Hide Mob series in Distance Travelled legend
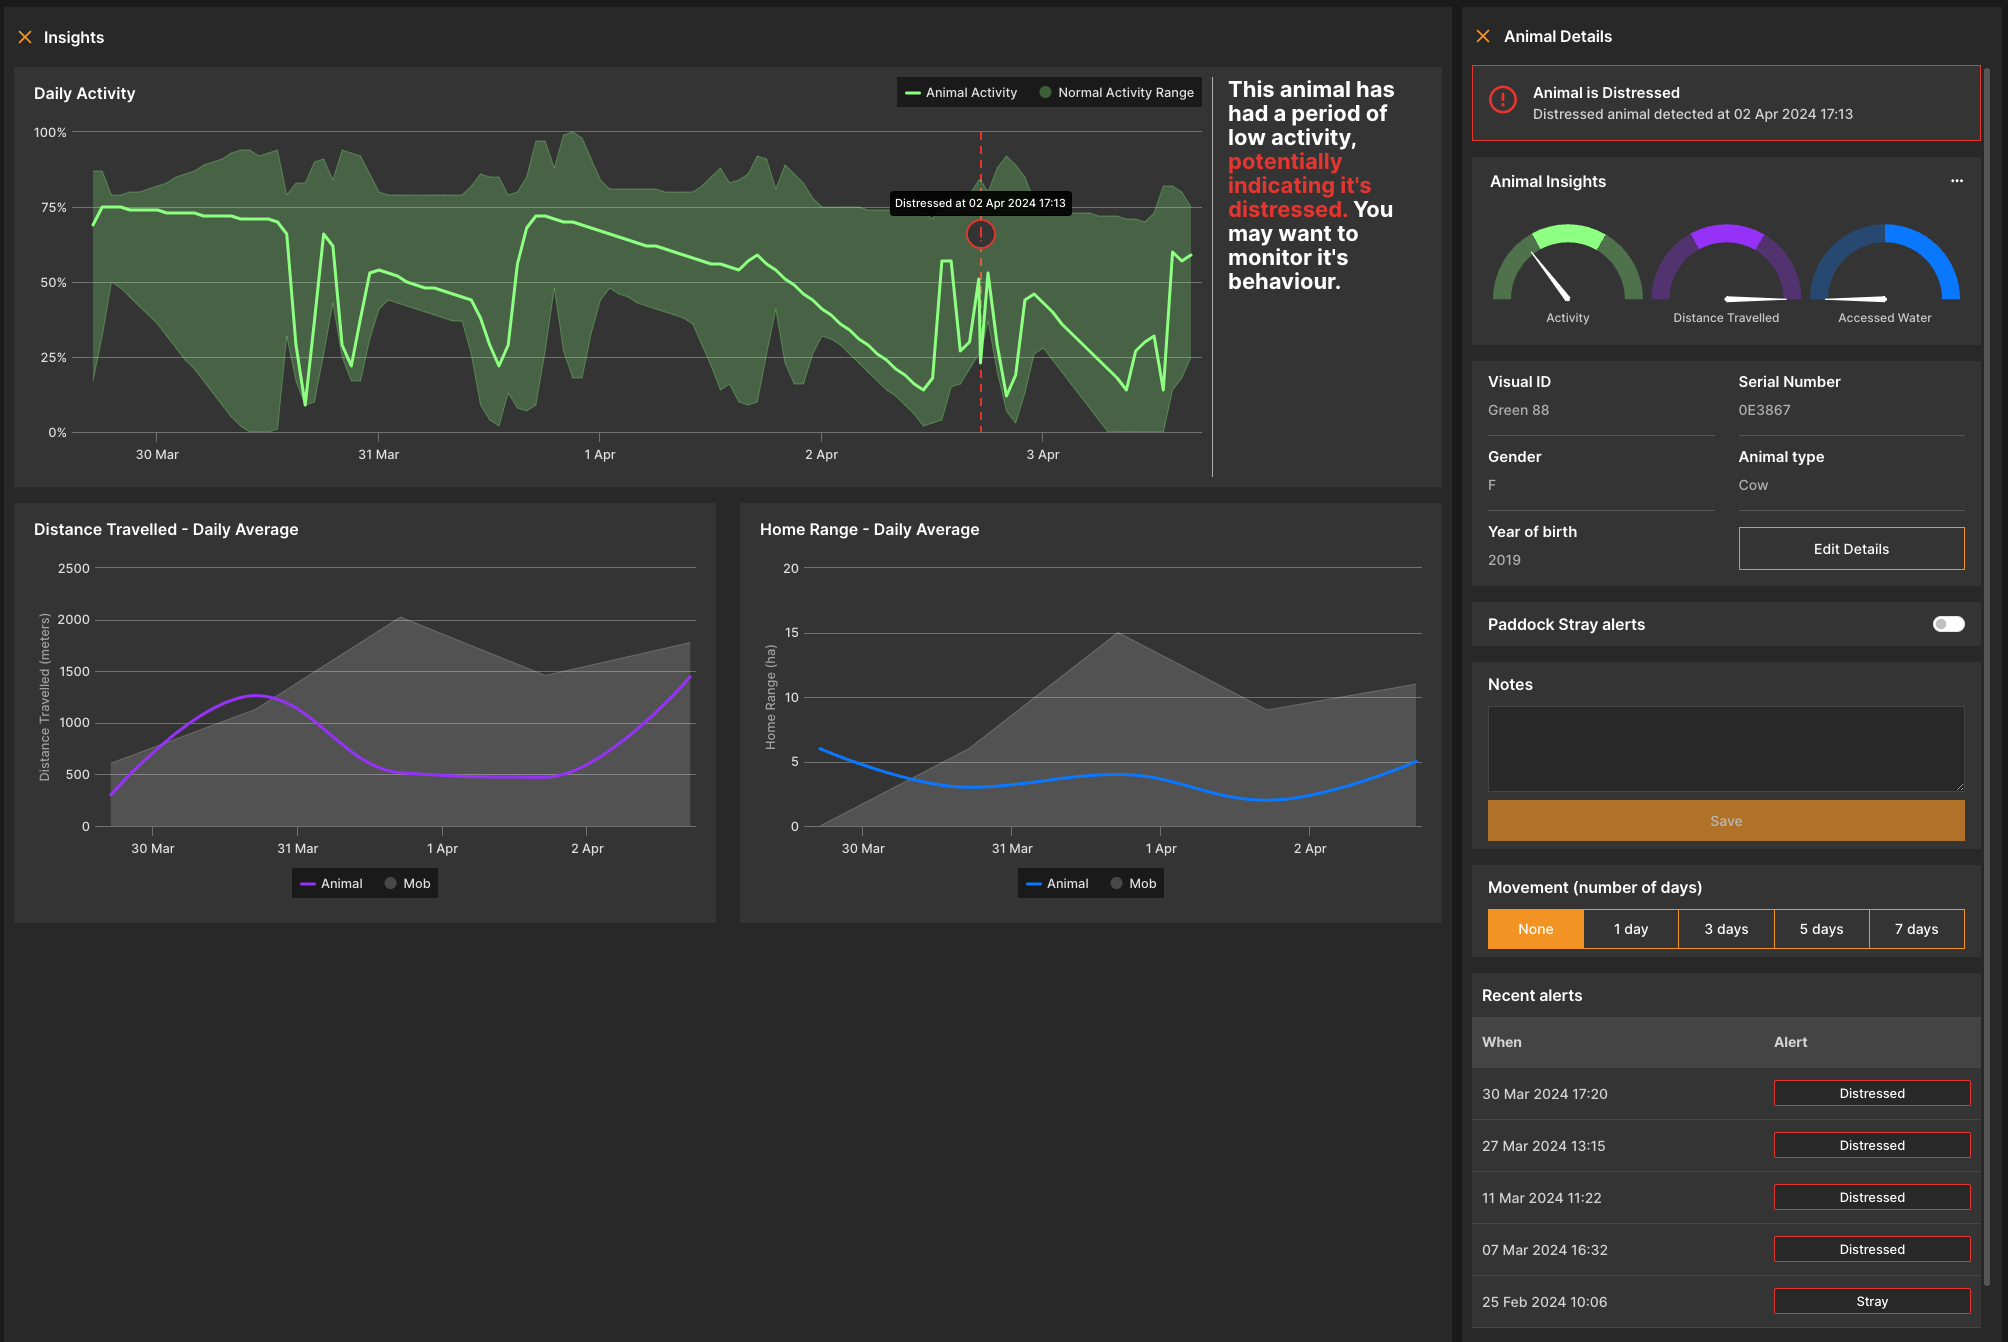The image size is (2008, 1342). coord(407,884)
